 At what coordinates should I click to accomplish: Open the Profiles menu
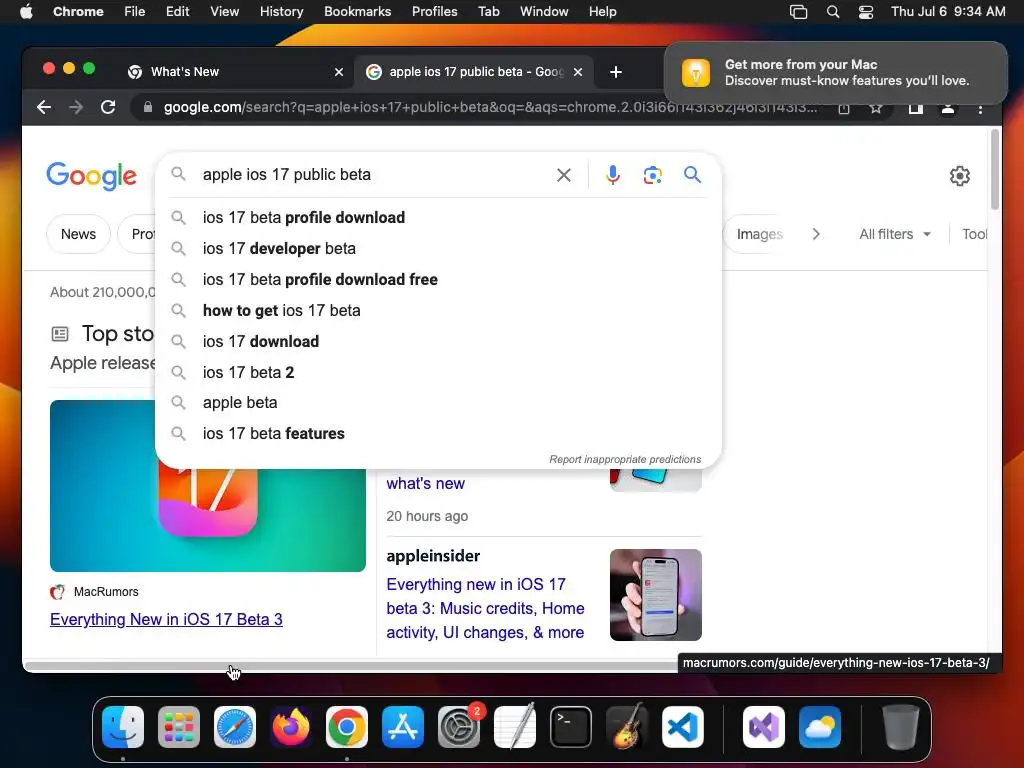click(x=434, y=12)
